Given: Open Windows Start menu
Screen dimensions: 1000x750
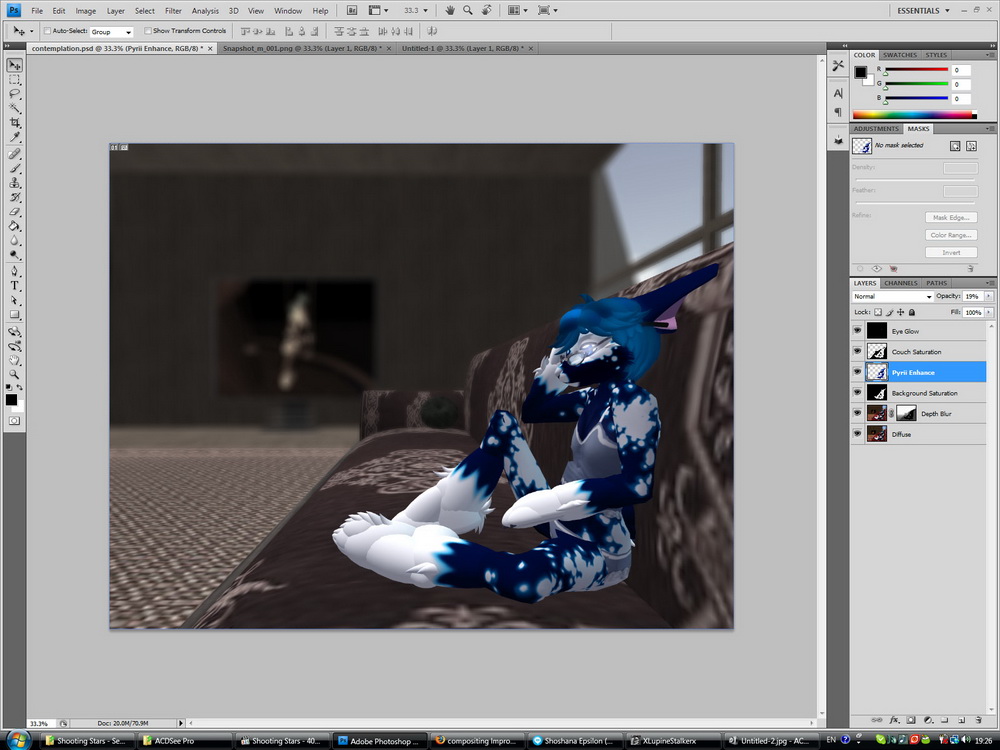Looking at the screenshot, I should click(17, 740).
